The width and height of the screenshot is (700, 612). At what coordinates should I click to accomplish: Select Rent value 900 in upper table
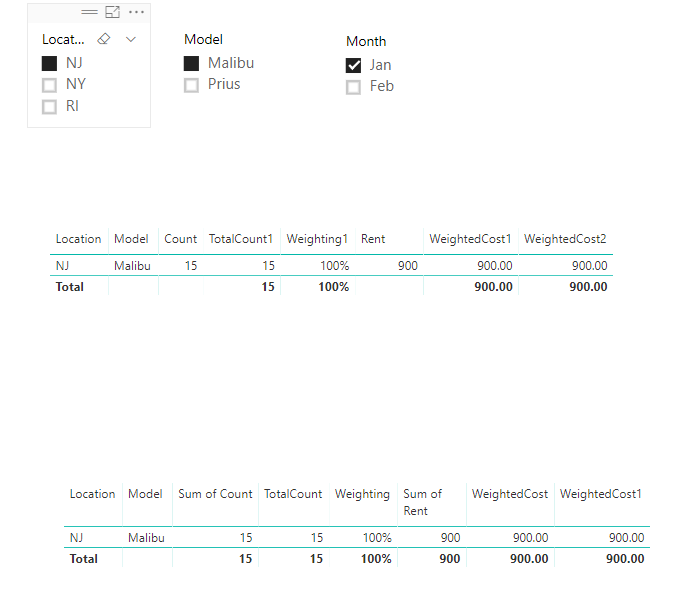[408, 266]
